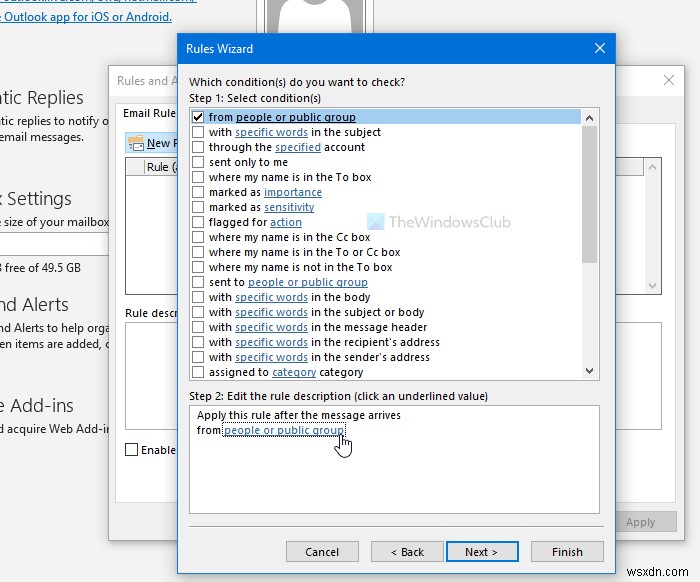Click 'specific words' link in the subject or body row
The height and width of the screenshot is (582, 700).
(271, 312)
